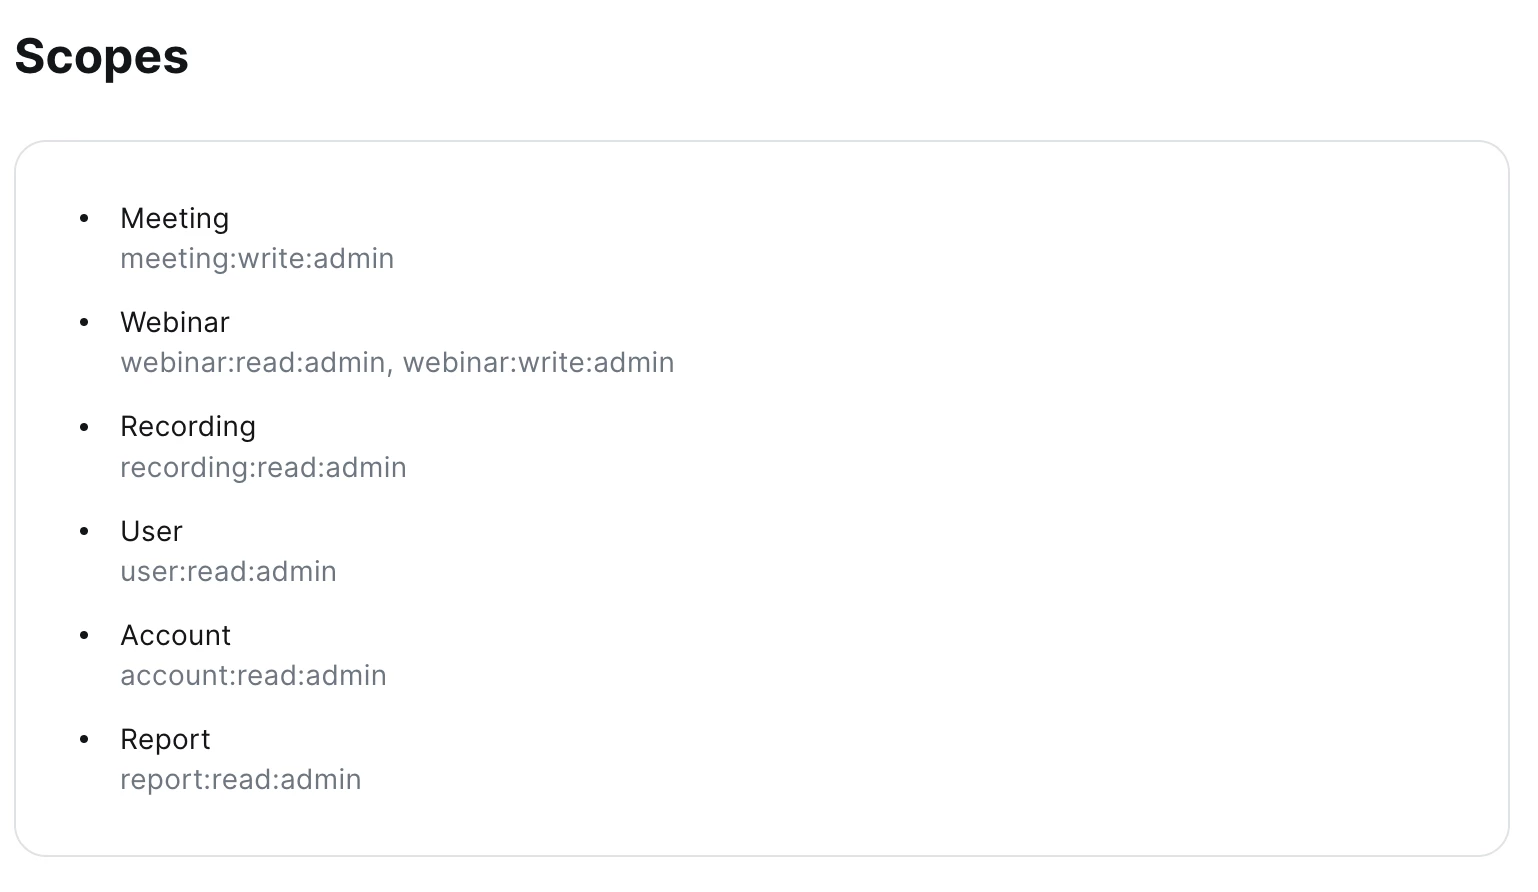1538x892 pixels.
Task: Click the user:read:admin scope text
Action: coord(228,572)
